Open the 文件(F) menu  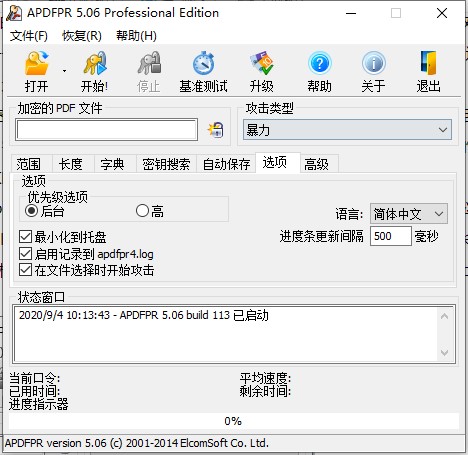pos(28,36)
